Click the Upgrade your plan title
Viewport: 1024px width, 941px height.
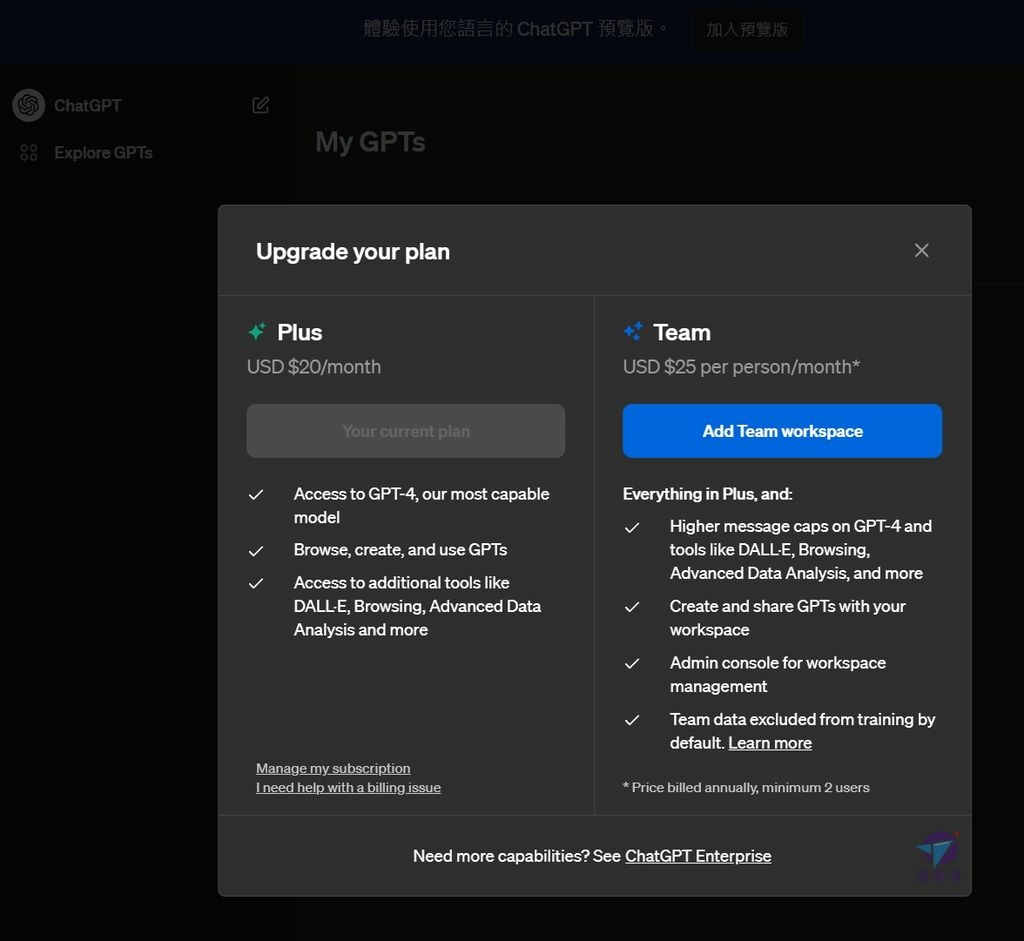(x=353, y=251)
